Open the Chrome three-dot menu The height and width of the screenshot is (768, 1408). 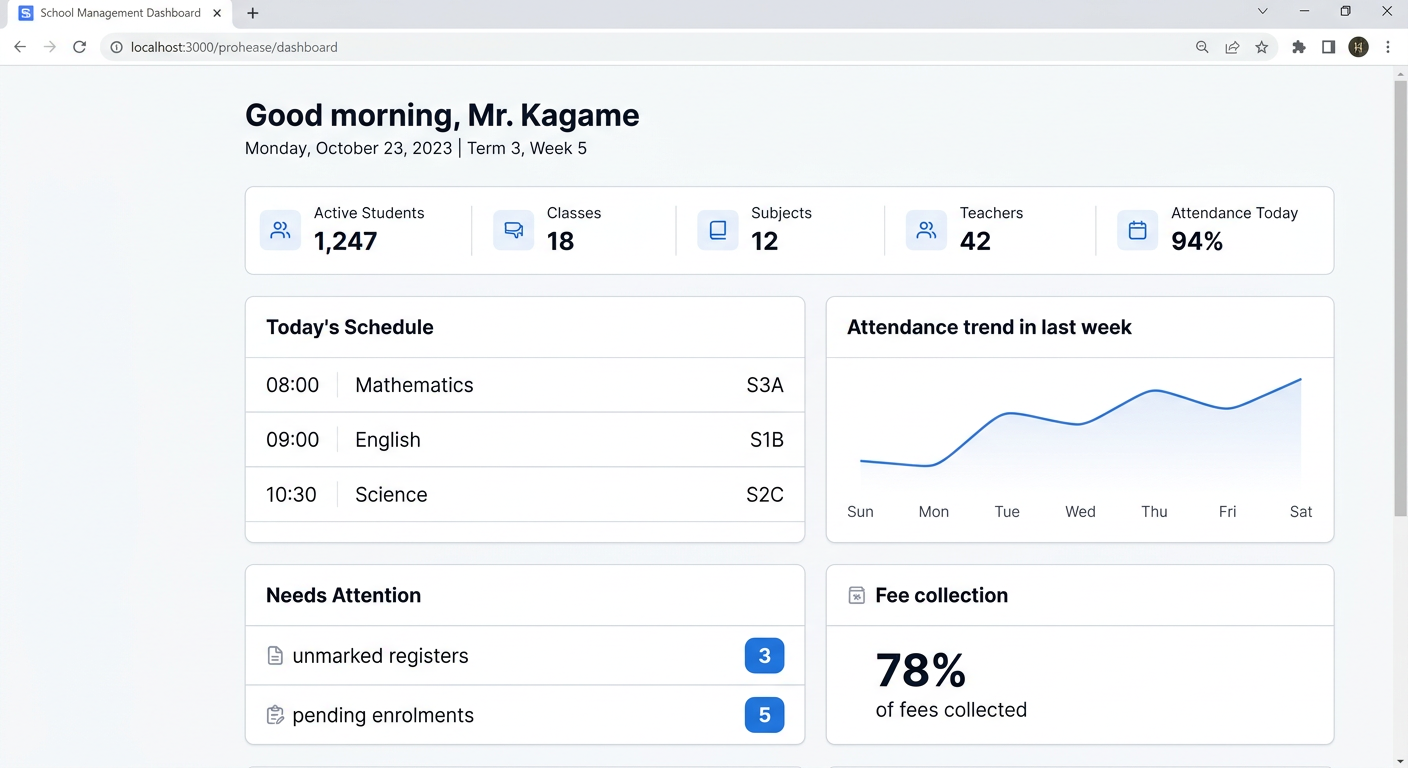click(x=1388, y=47)
